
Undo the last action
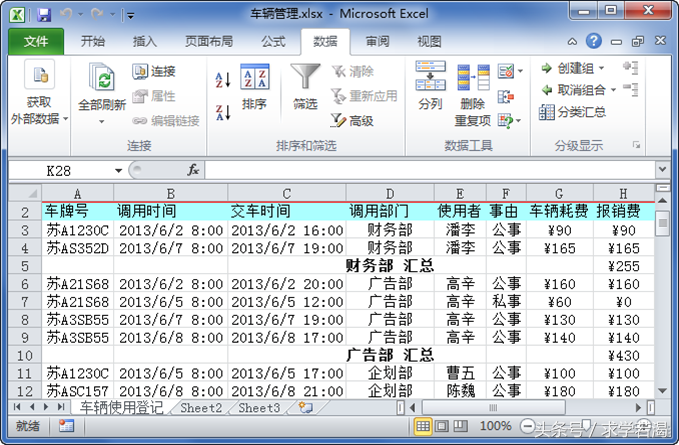click(x=66, y=15)
